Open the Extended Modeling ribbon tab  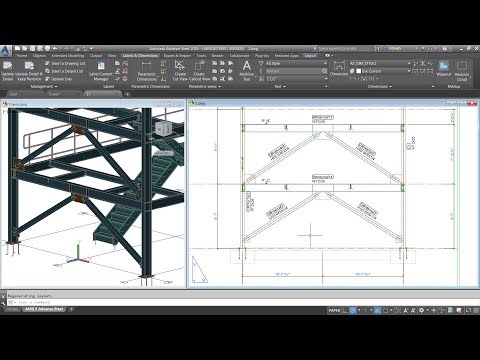coord(68,56)
